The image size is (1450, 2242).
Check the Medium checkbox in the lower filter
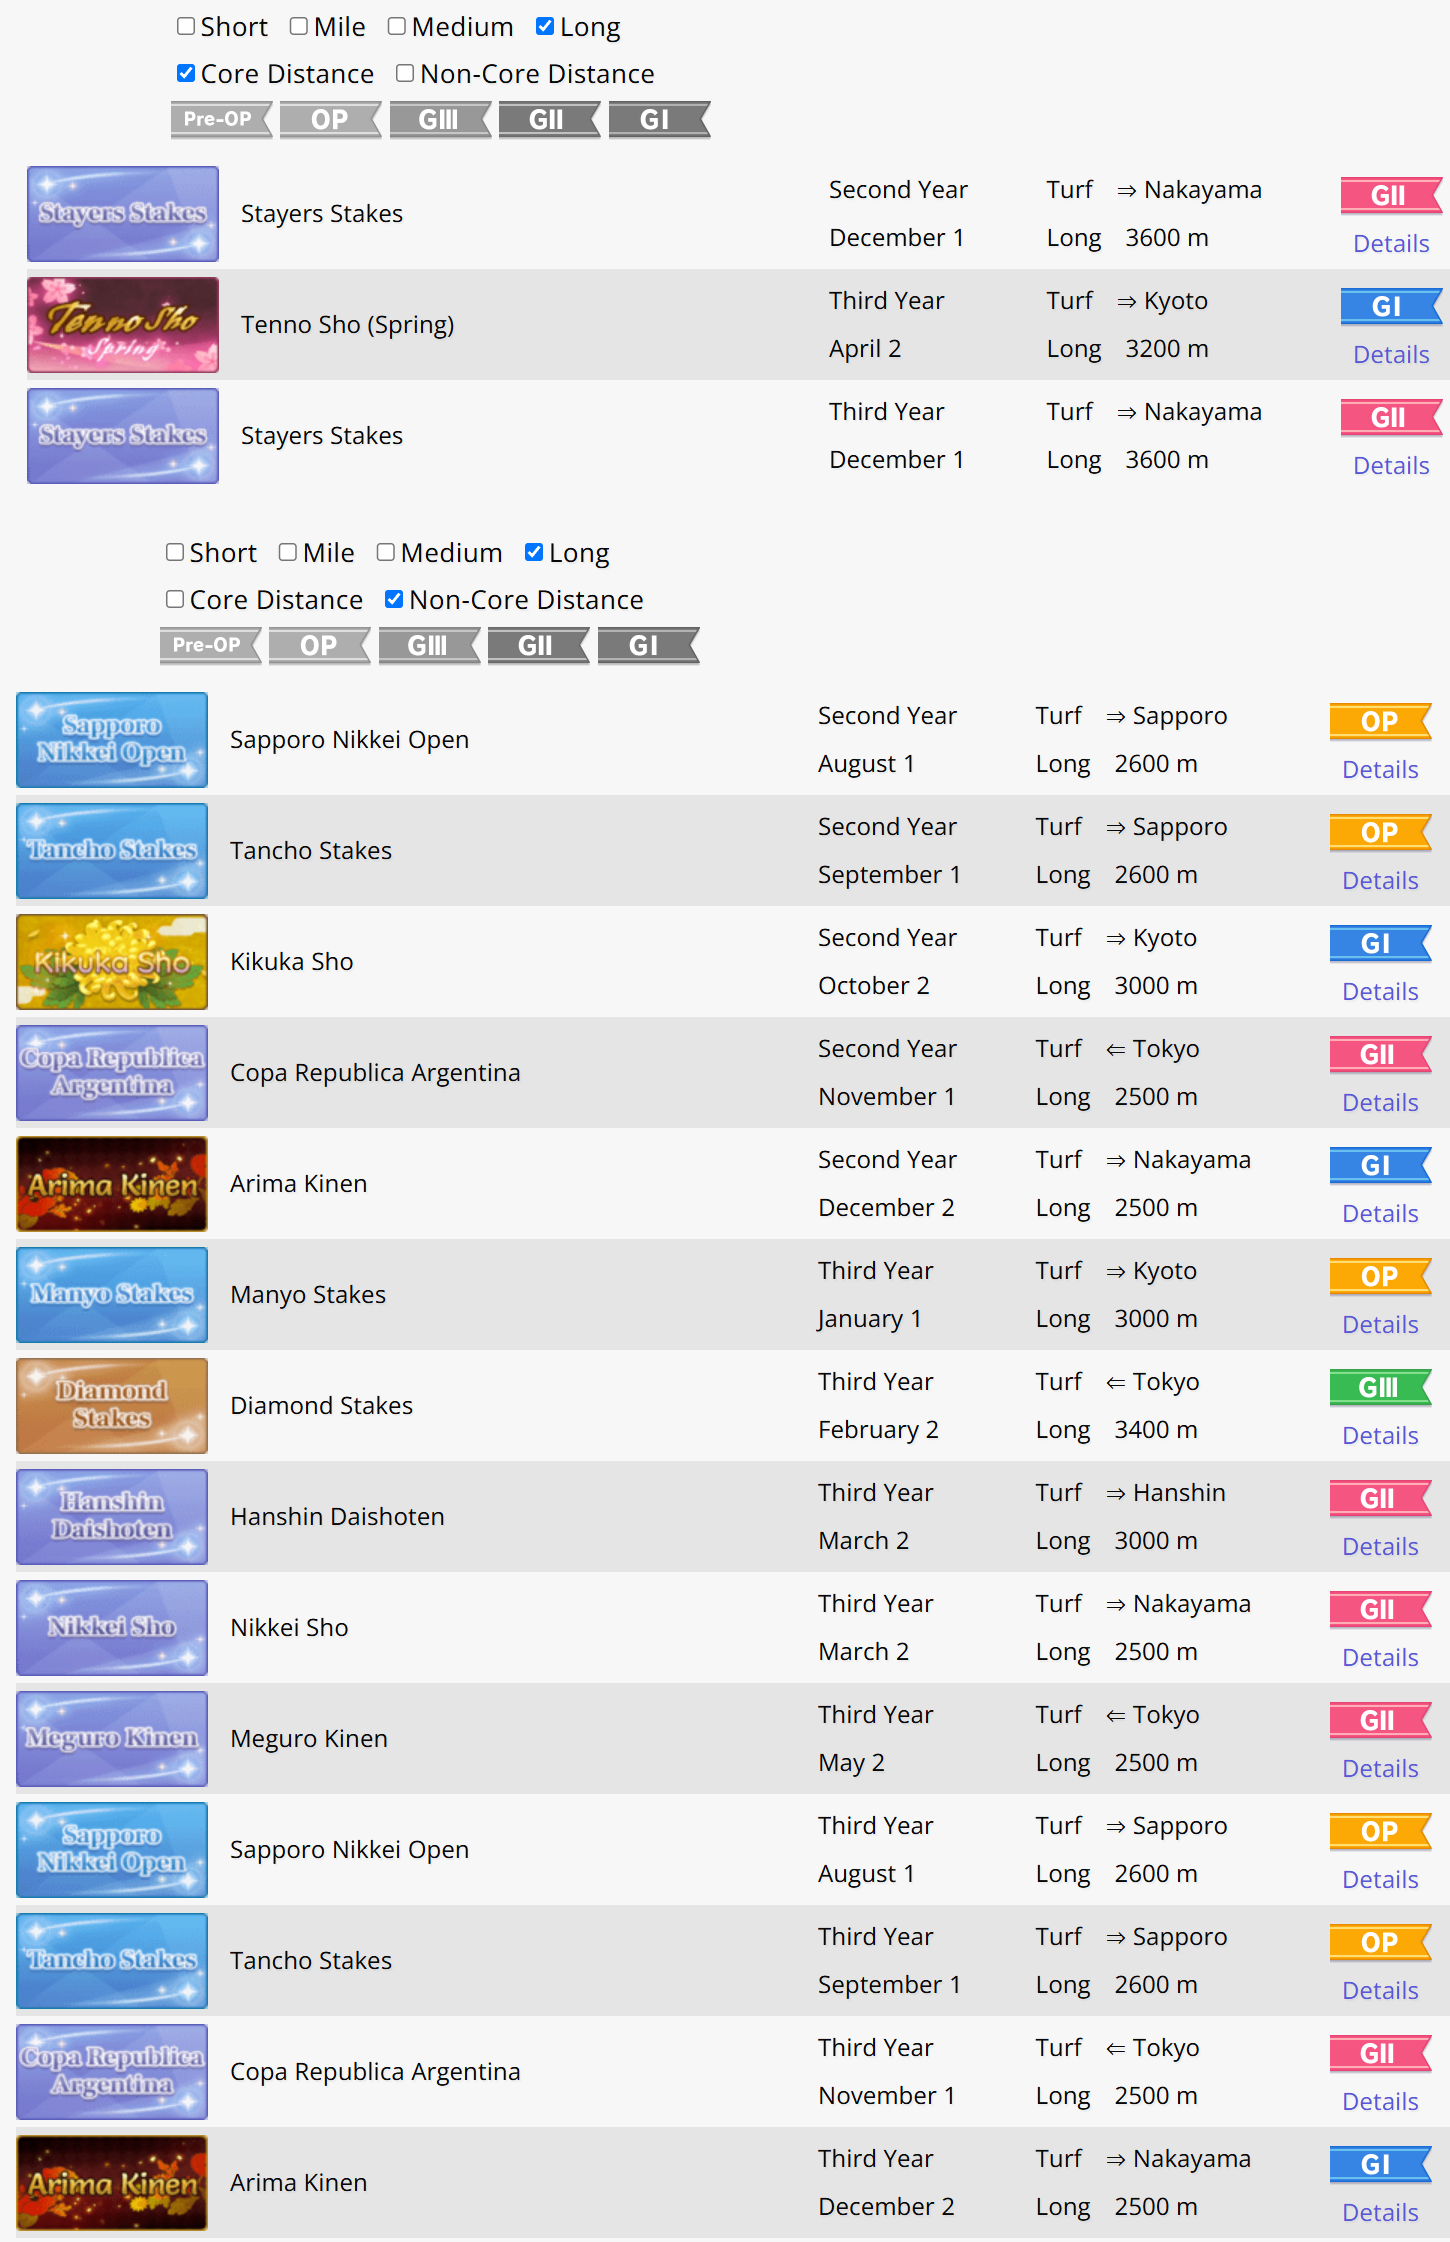click(x=386, y=552)
